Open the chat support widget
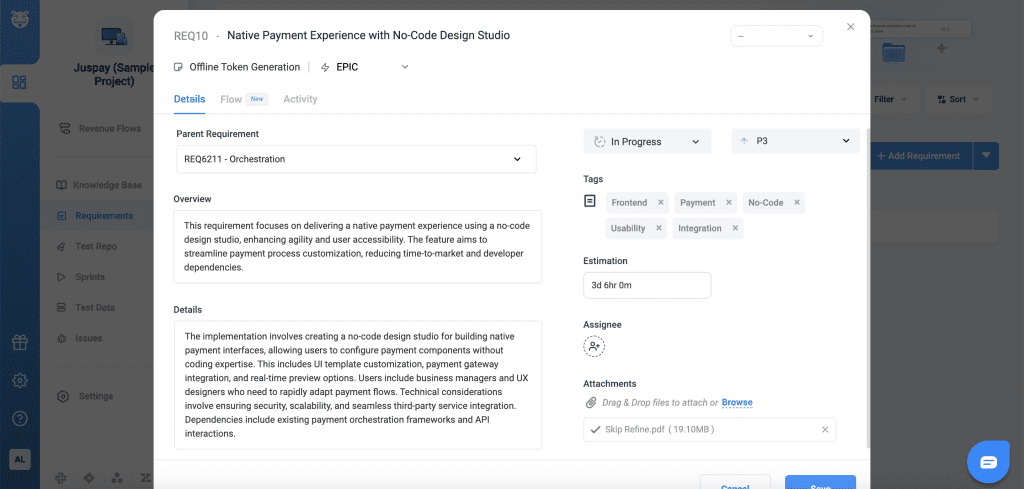 coord(988,461)
